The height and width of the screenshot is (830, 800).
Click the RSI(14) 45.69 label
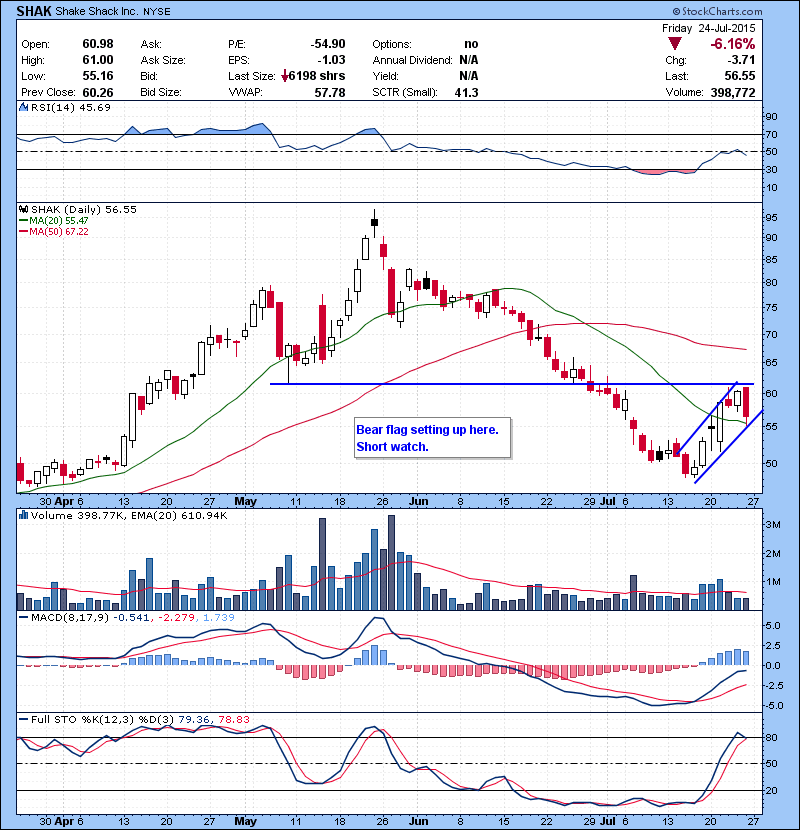(71, 107)
